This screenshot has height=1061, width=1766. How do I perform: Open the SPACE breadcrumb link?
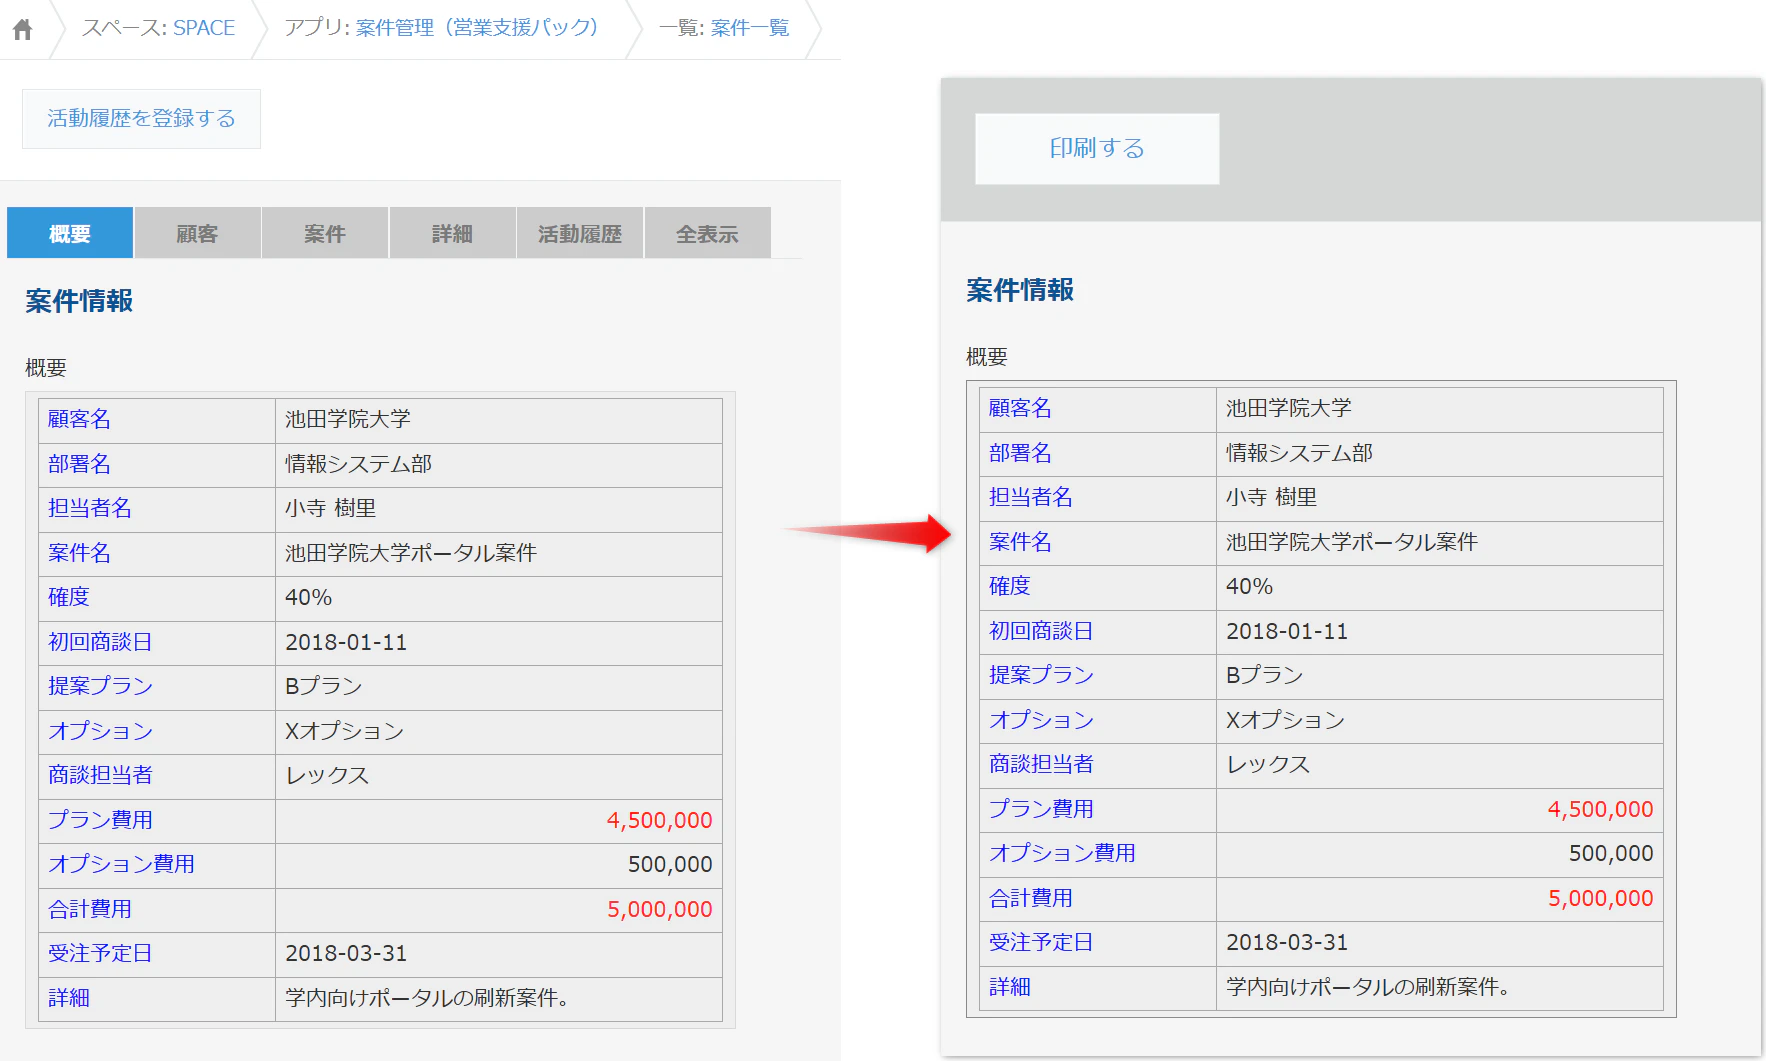tap(204, 28)
